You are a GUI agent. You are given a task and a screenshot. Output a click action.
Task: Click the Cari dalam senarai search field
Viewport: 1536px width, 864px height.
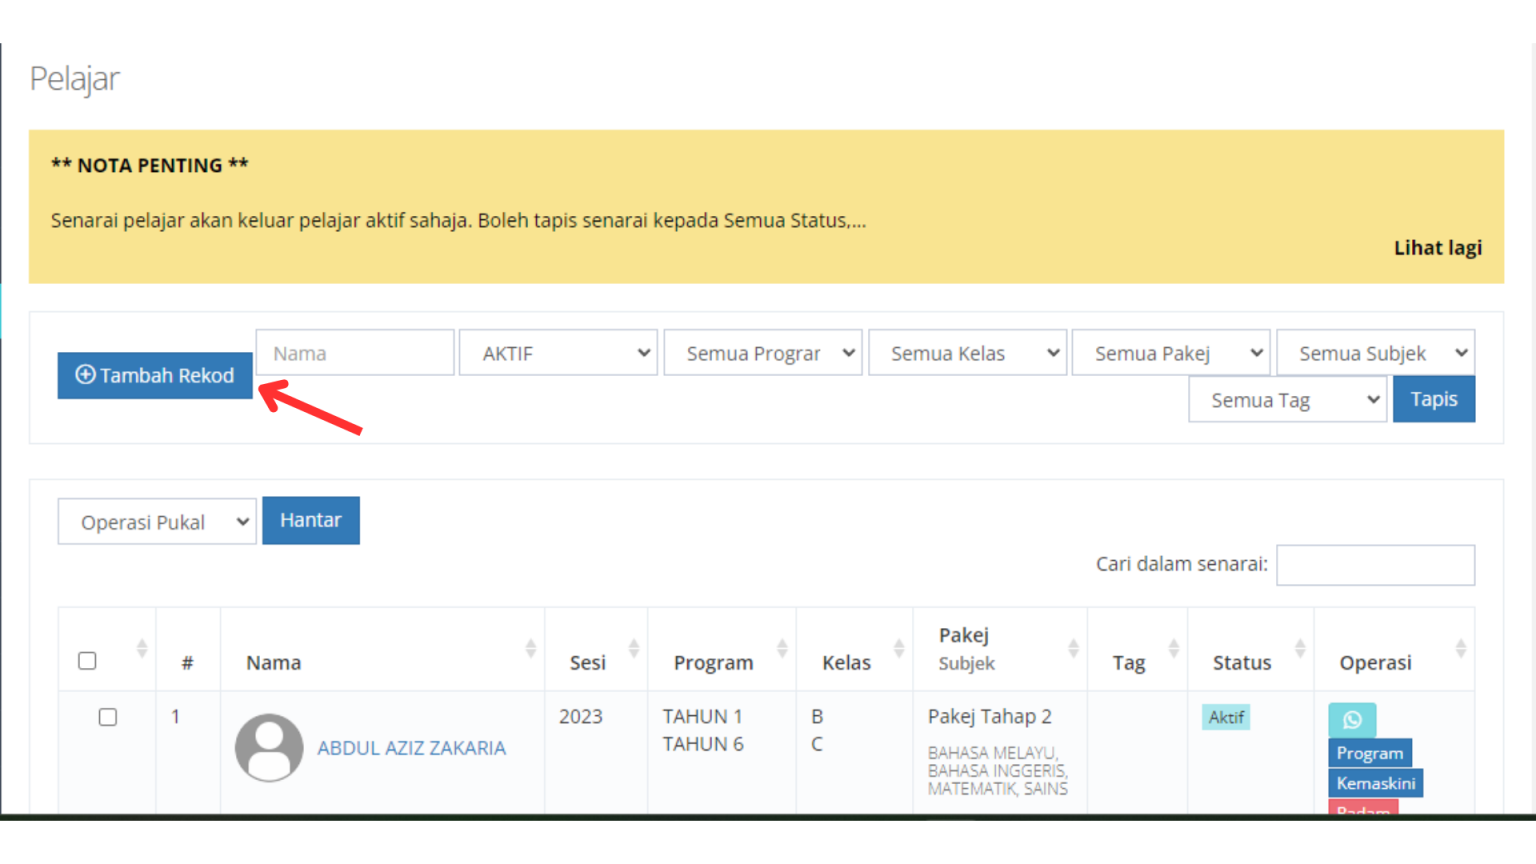coord(1374,565)
